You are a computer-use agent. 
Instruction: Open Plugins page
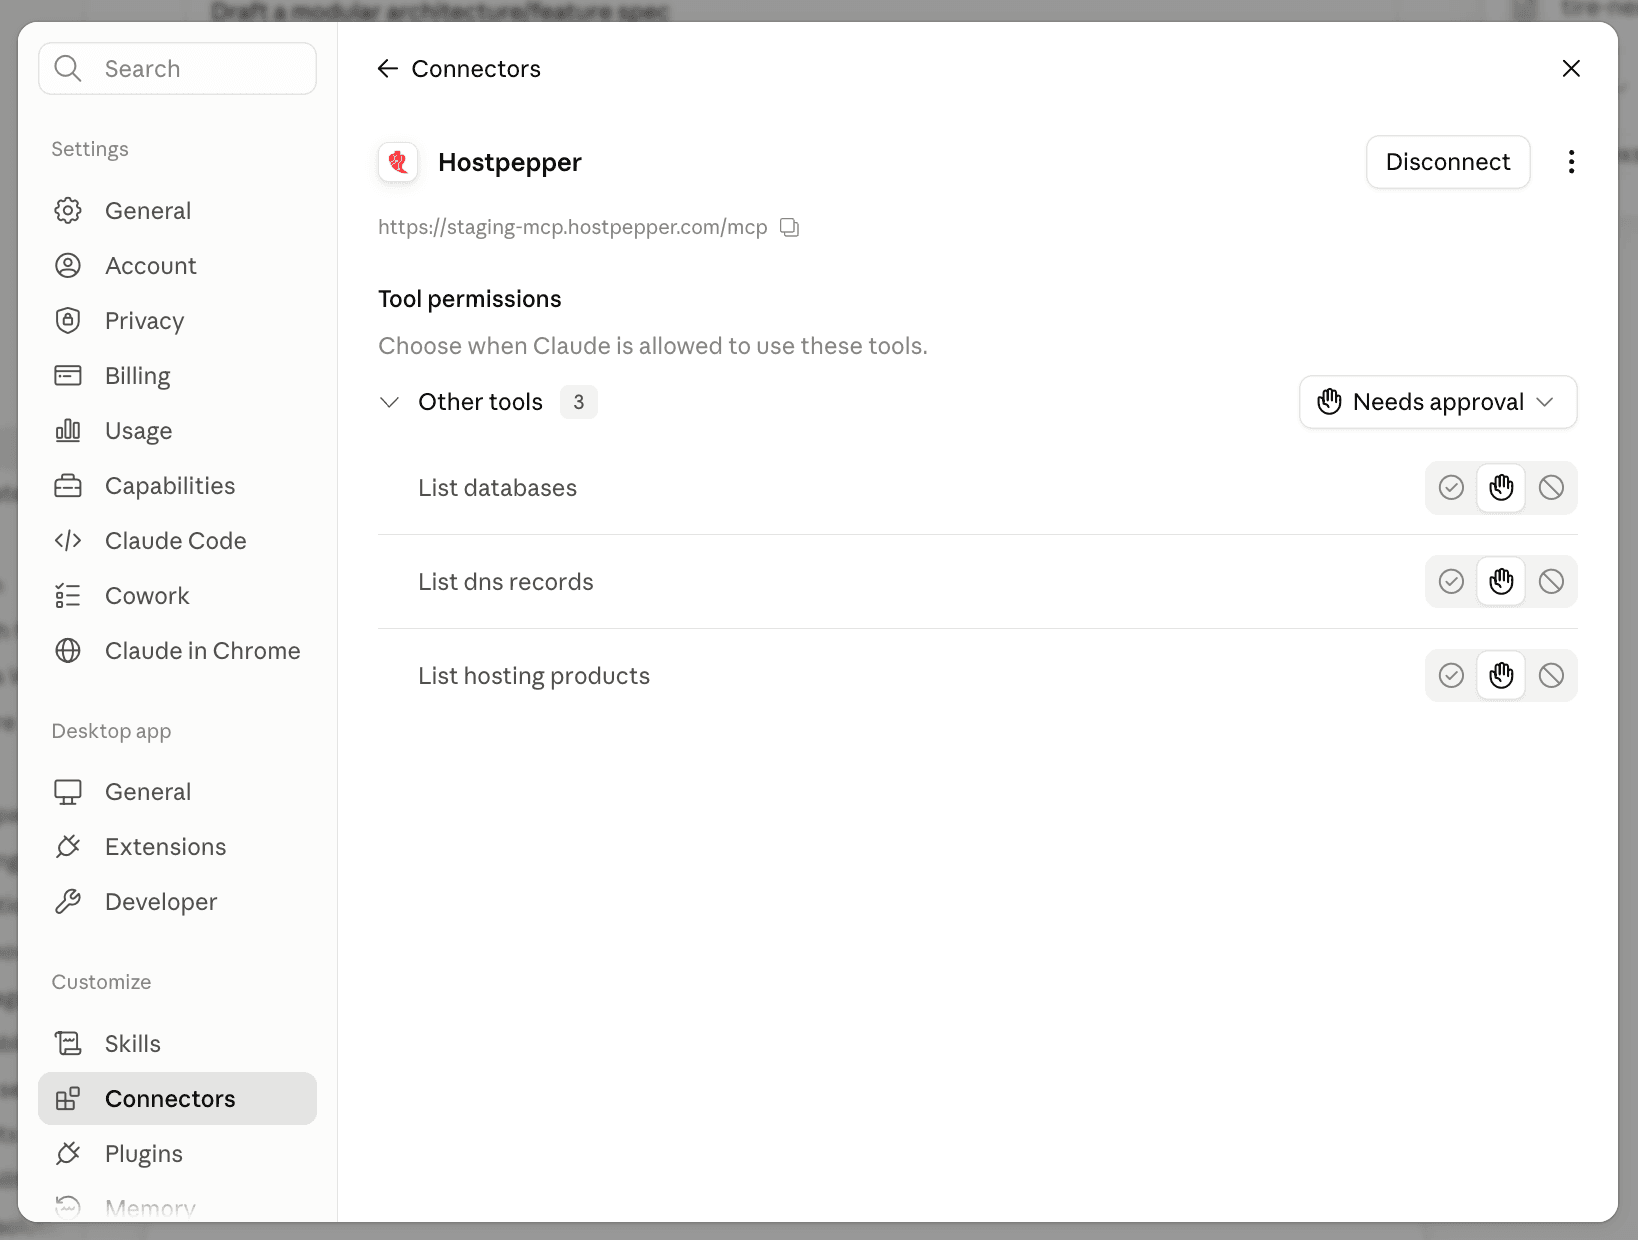click(x=178, y=1154)
